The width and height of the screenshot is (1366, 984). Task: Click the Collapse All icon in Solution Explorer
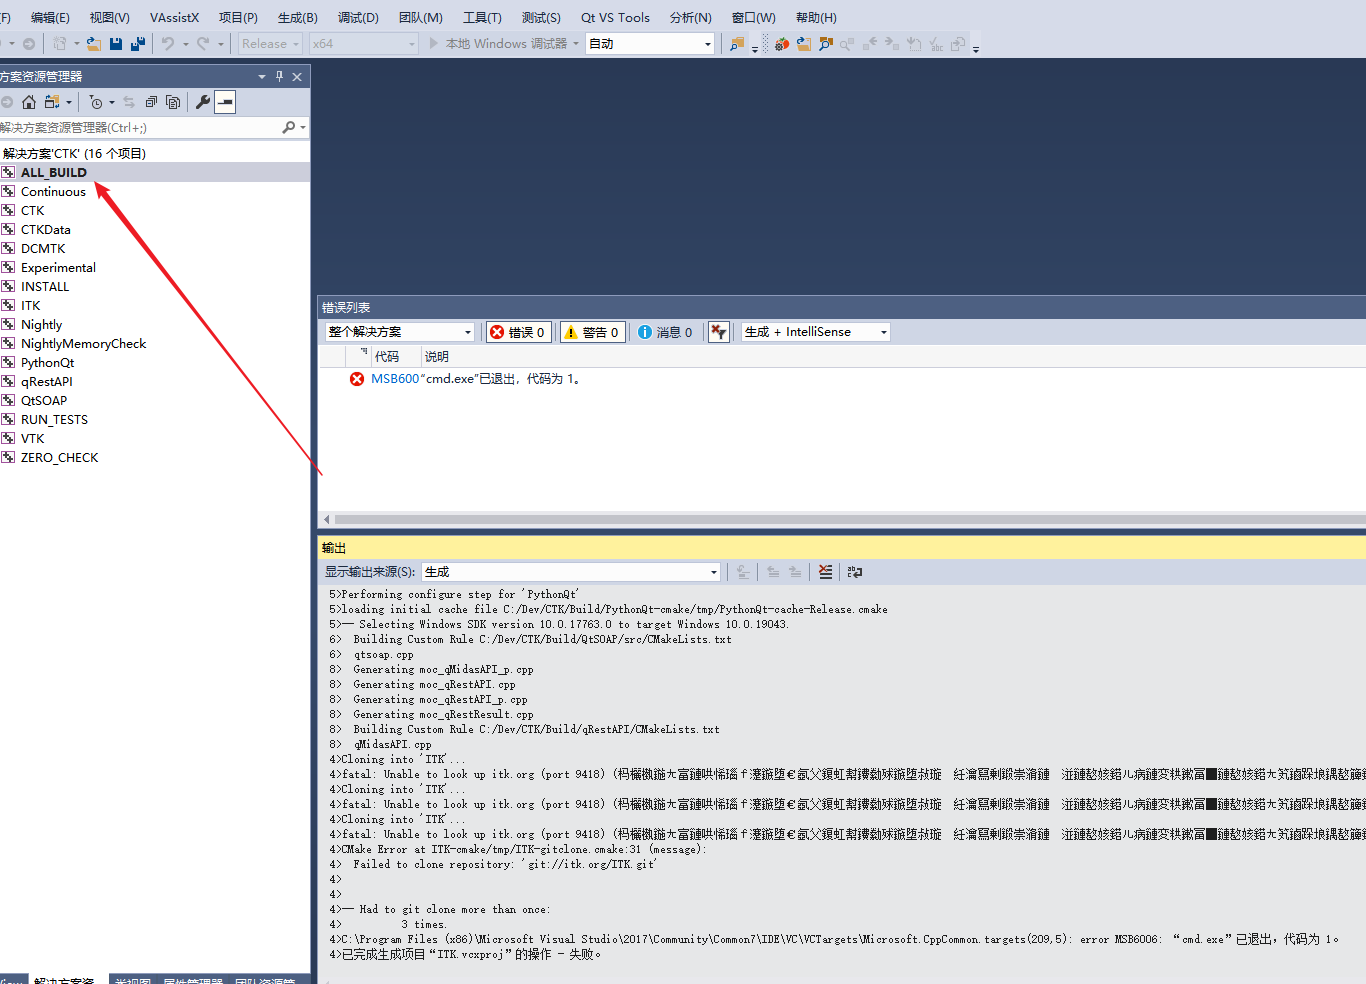151,102
